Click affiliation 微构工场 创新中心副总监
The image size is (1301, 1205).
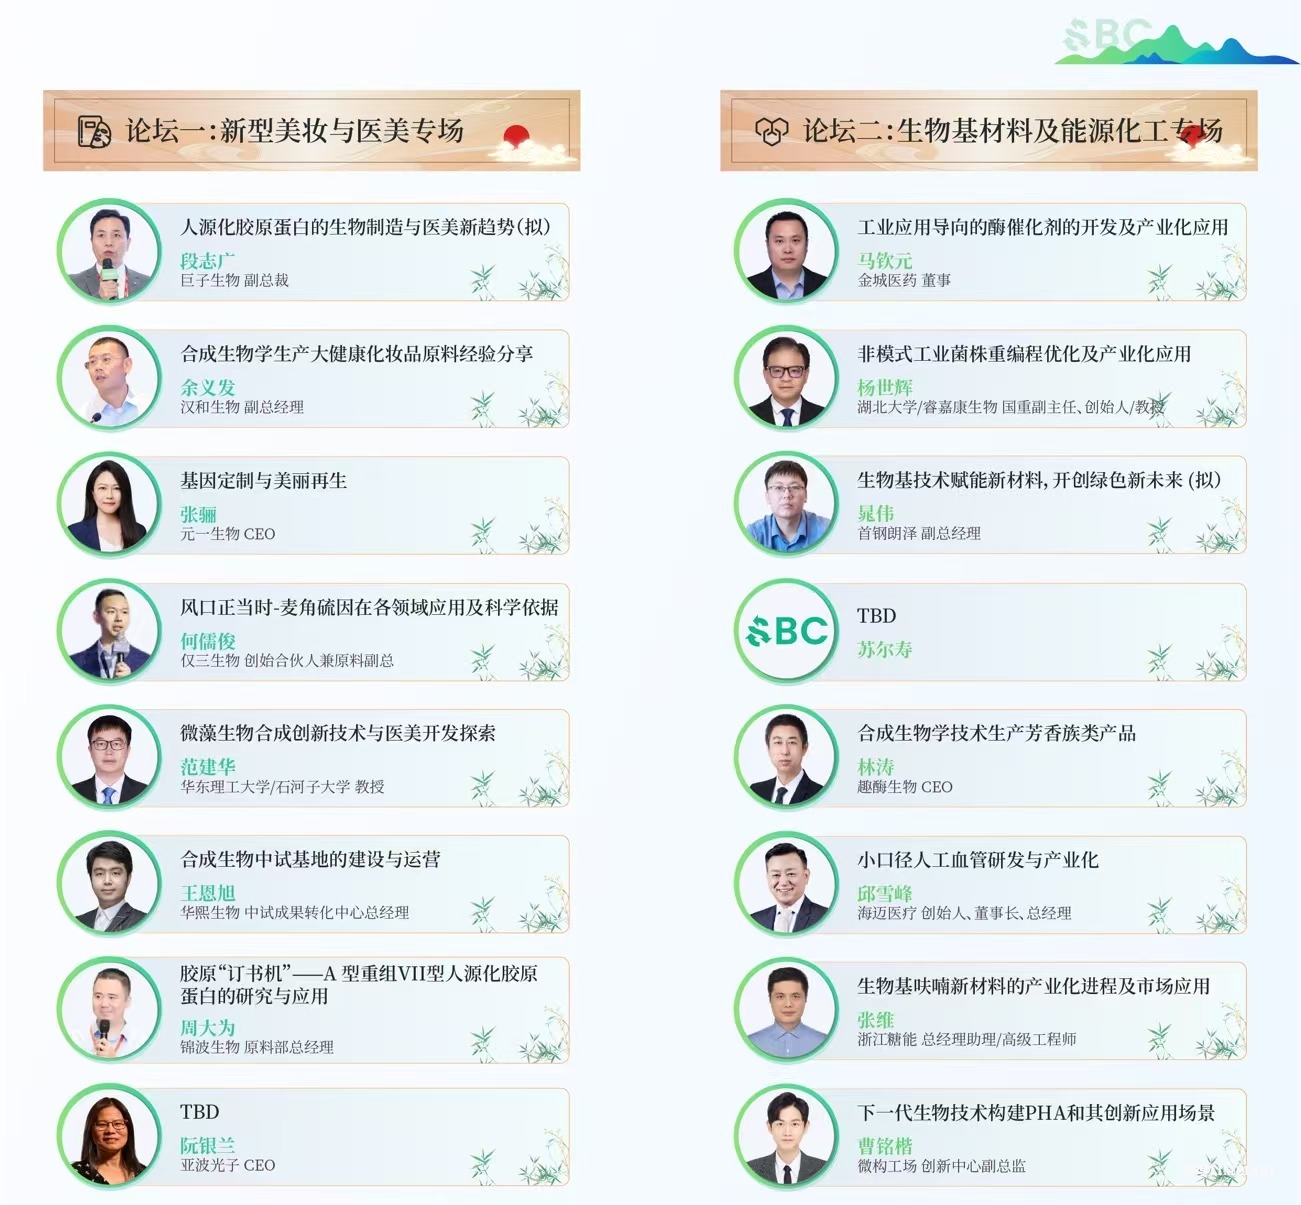coord(941,1166)
